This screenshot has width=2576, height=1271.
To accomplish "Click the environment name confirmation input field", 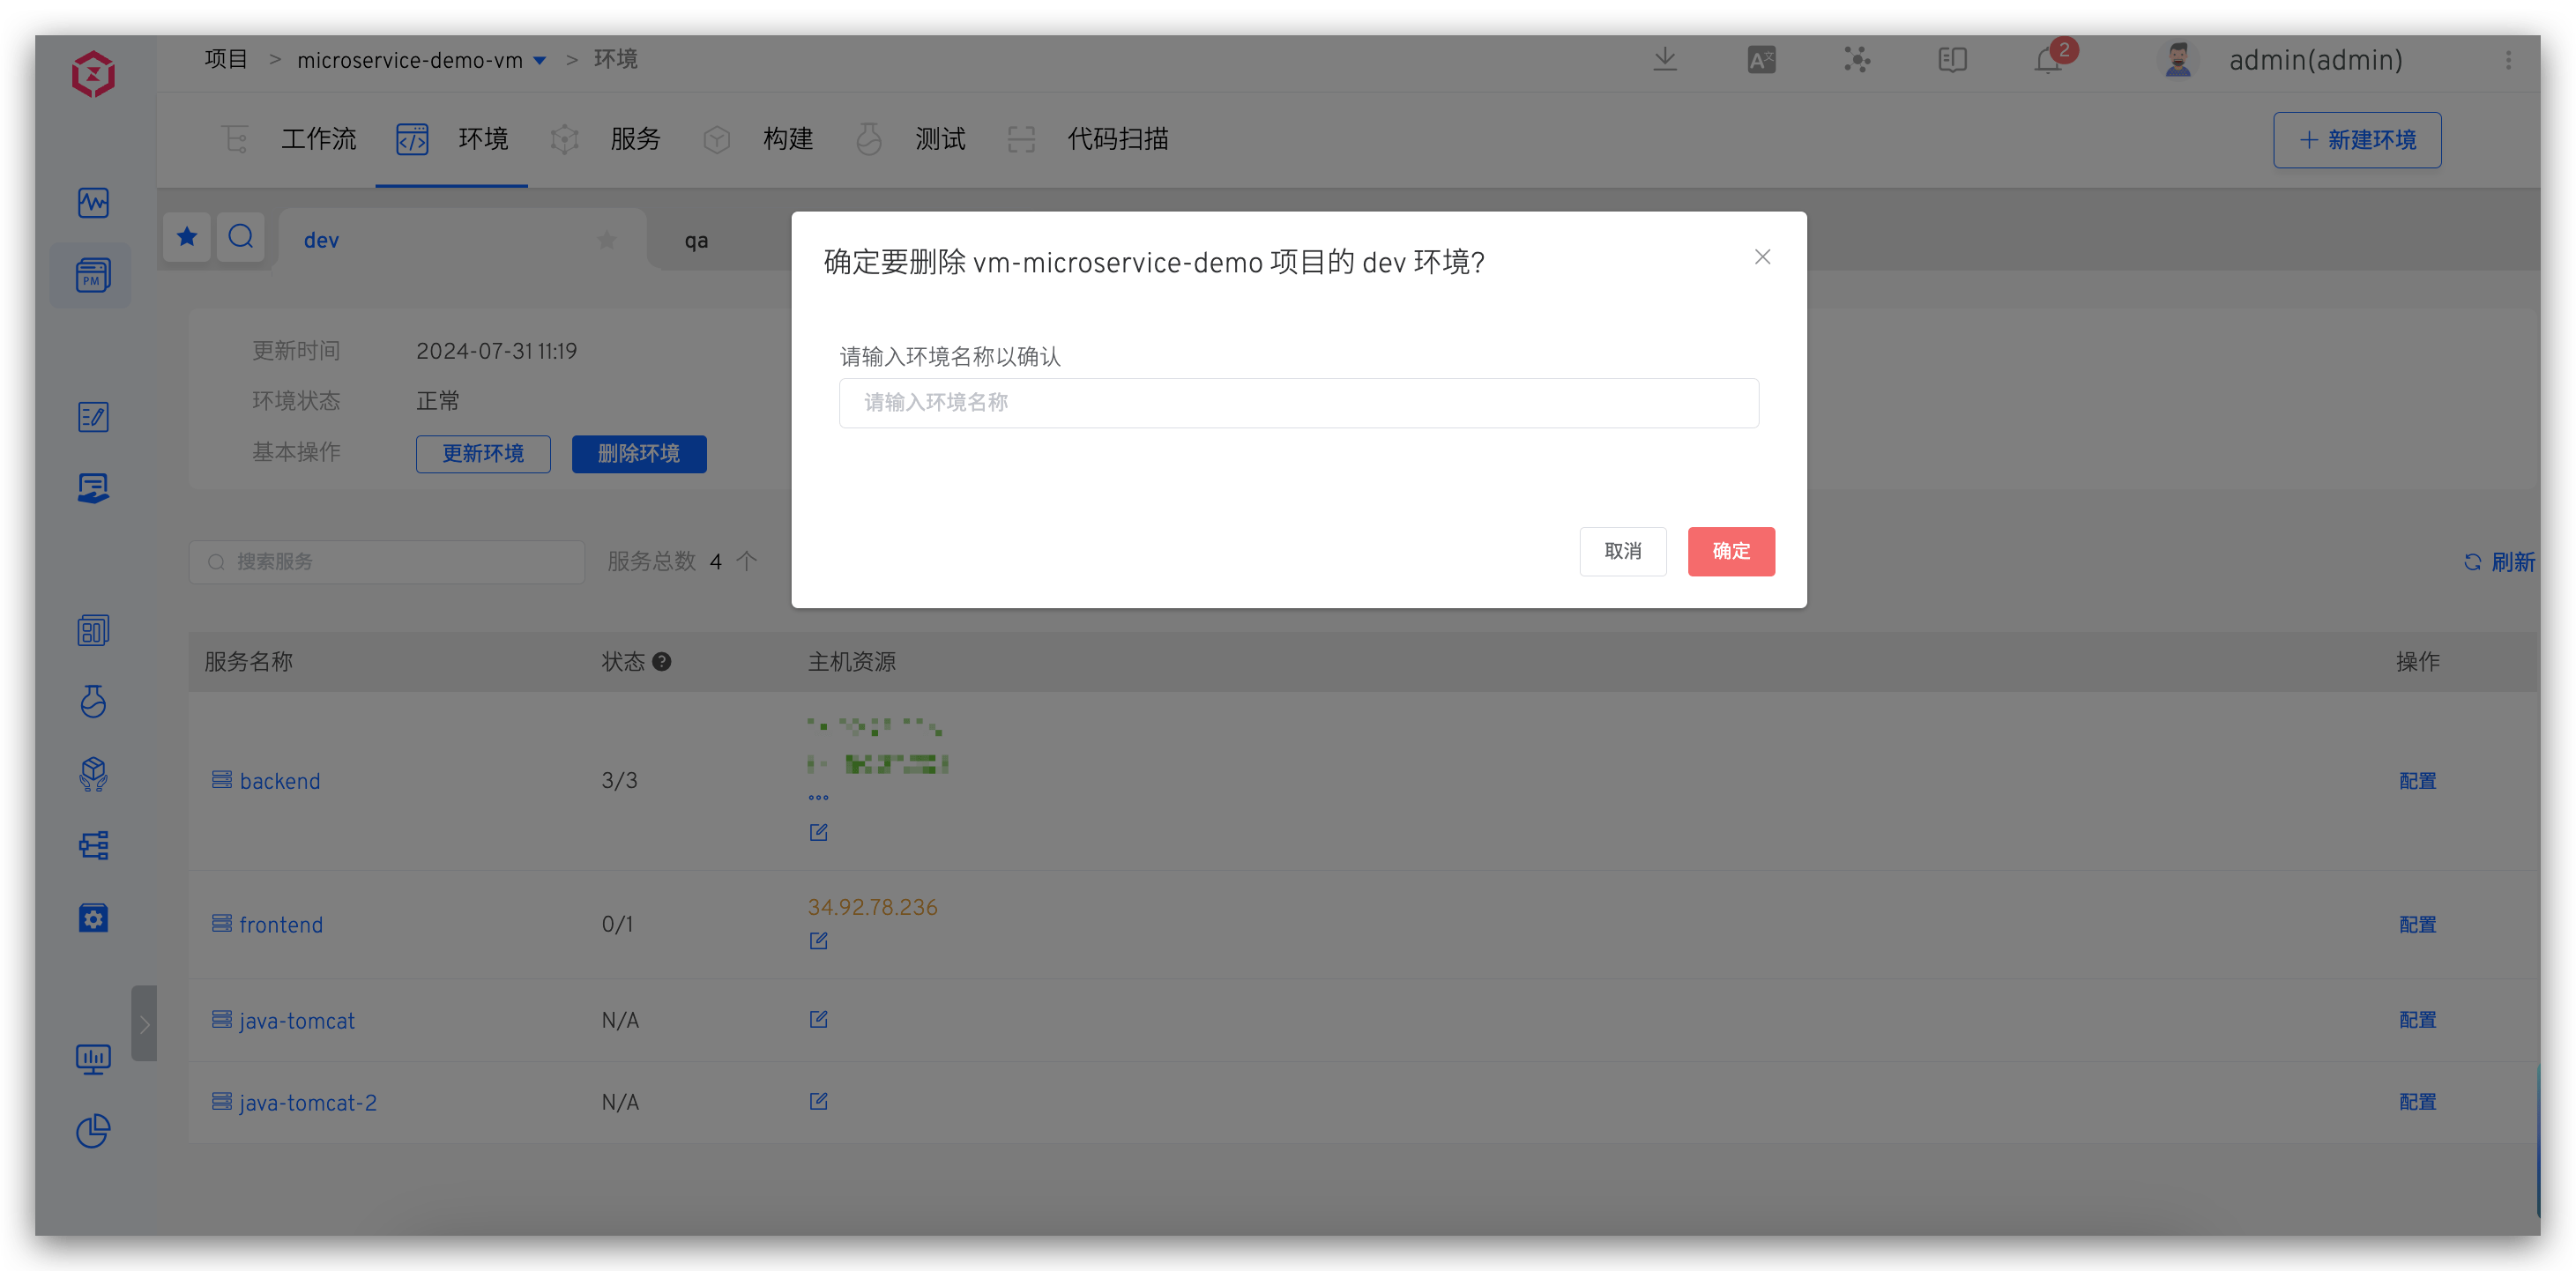I will tap(1297, 403).
